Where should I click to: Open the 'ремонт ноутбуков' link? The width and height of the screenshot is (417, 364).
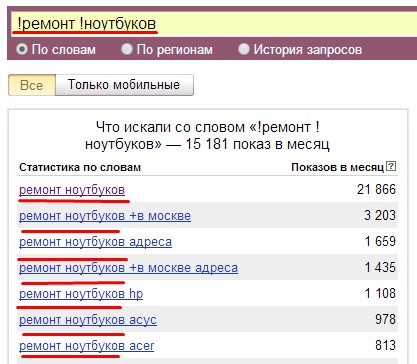pos(72,190)
